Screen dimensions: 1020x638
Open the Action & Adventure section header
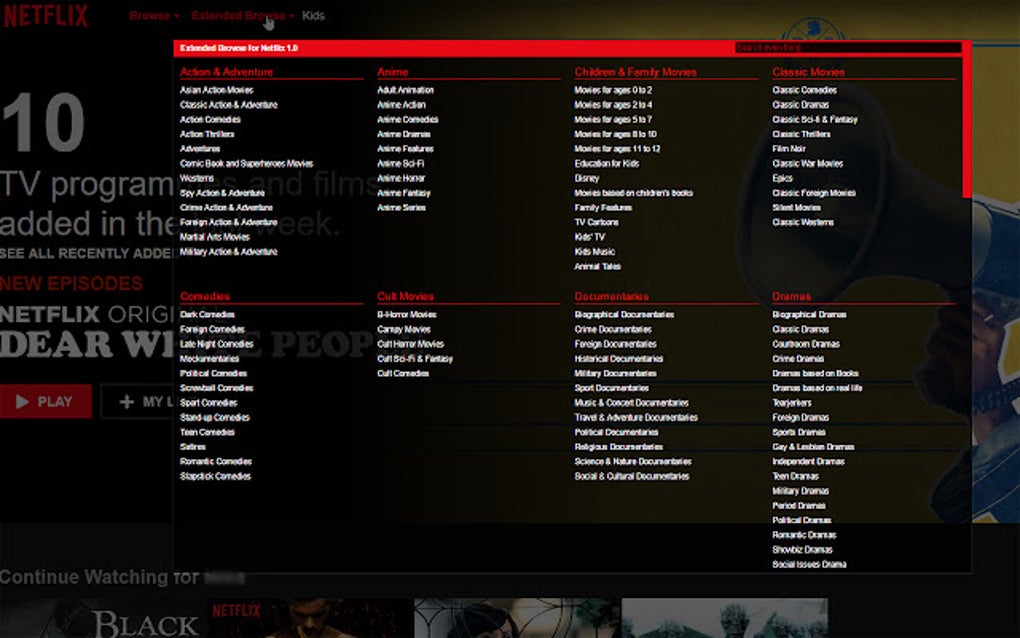point(227,71)
